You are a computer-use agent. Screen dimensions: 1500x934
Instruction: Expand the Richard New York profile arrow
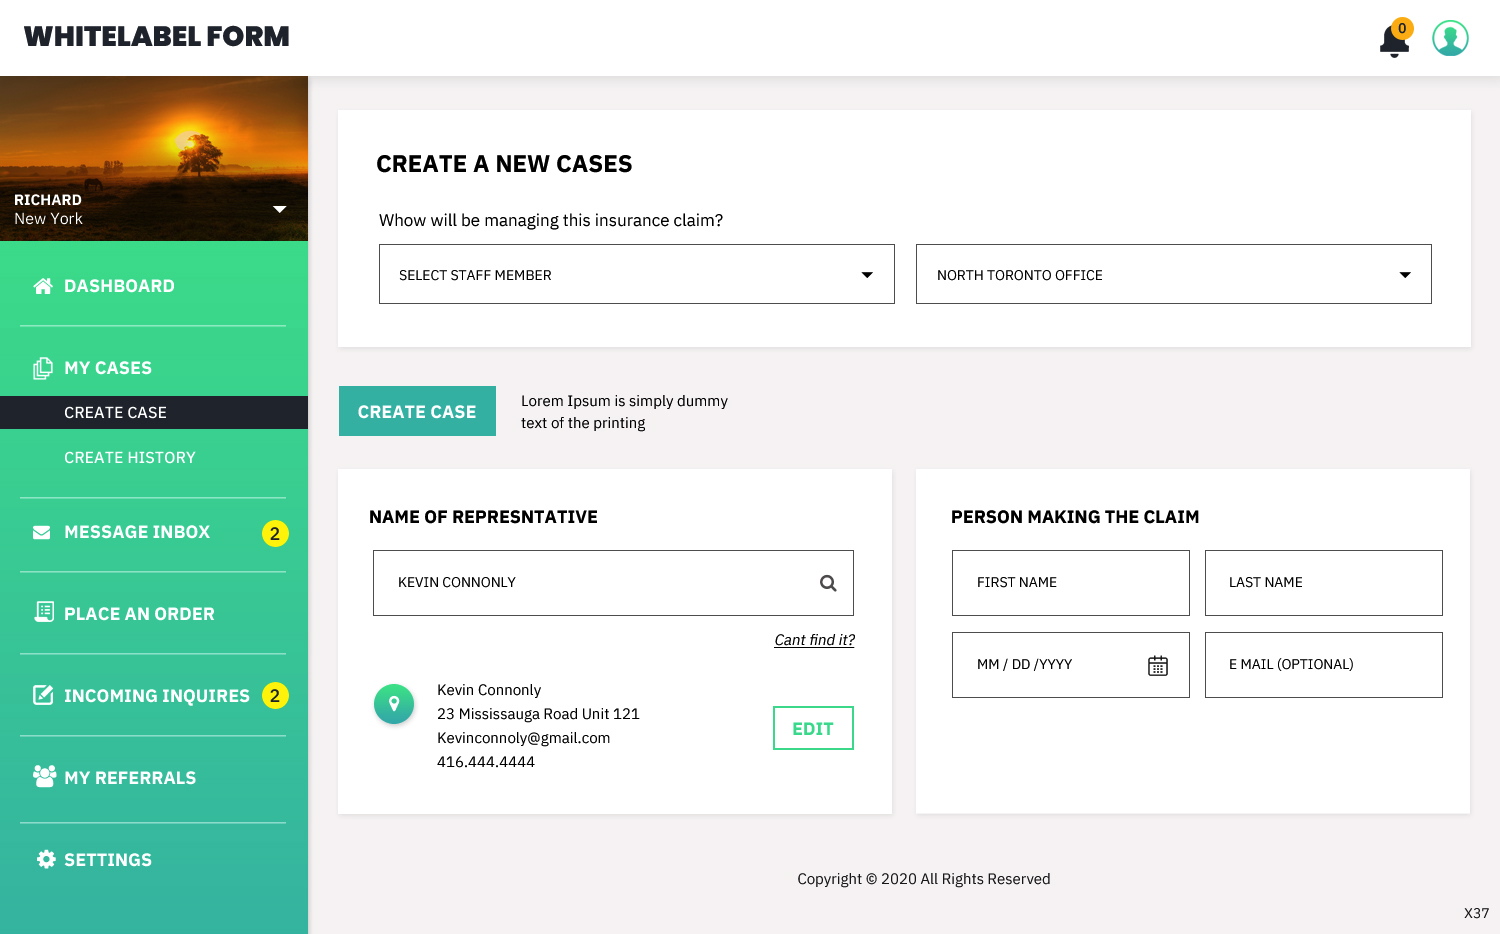point(280,209)
